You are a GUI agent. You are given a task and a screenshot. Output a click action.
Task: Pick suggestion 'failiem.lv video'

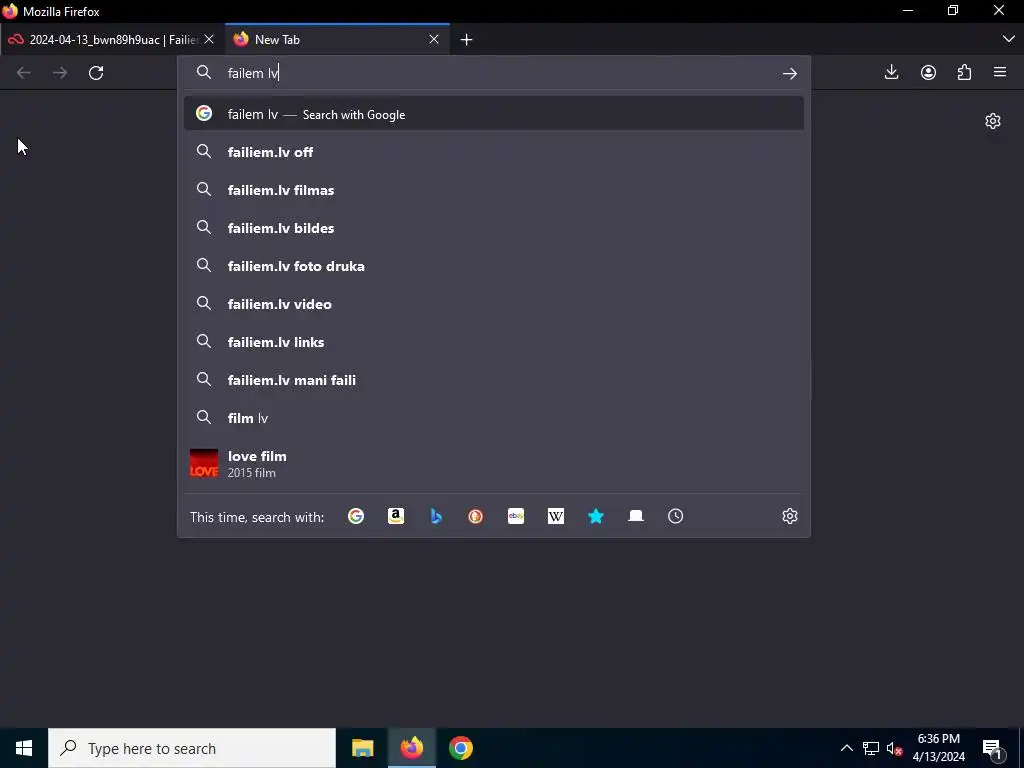pos(494,303)
